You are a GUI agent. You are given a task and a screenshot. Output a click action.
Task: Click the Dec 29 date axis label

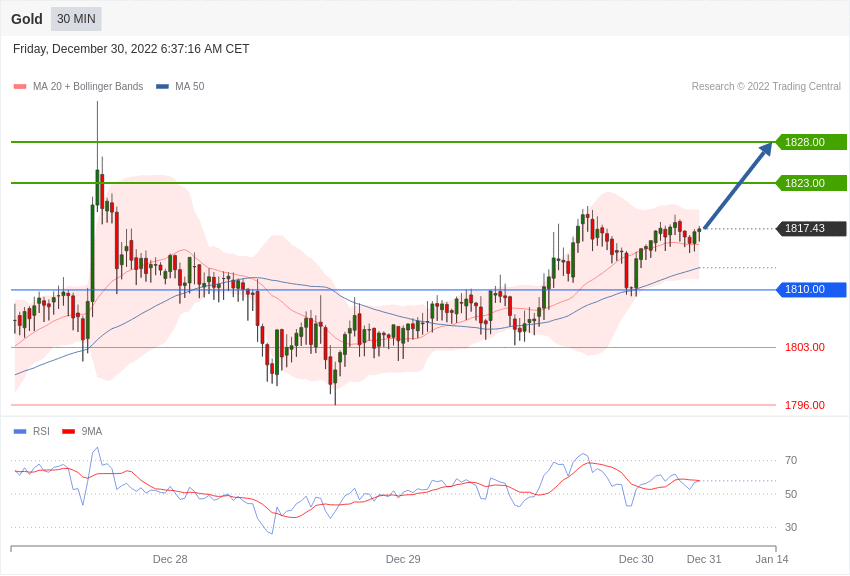click(403, 559)
